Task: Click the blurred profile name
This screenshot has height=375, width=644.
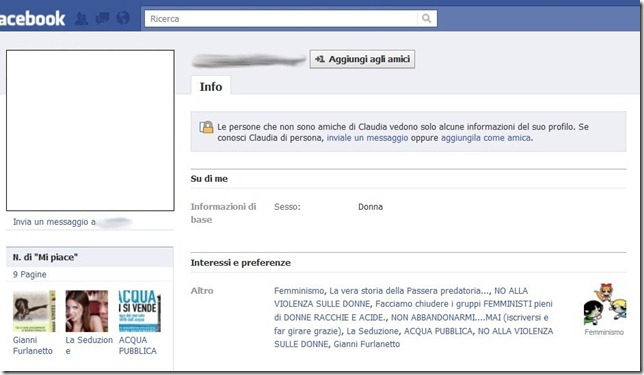Action: coord(249,60)
